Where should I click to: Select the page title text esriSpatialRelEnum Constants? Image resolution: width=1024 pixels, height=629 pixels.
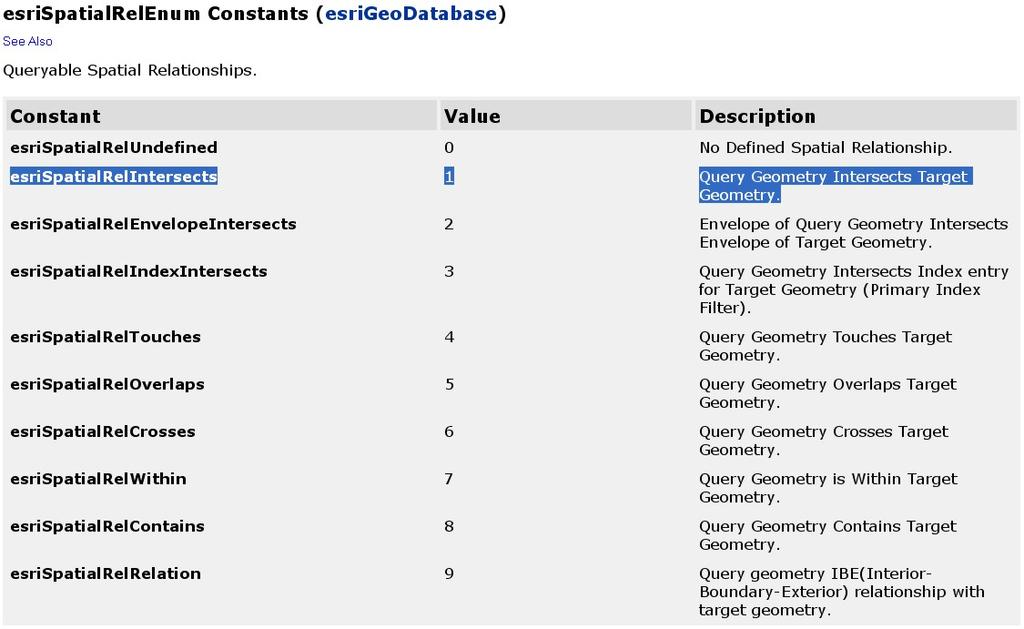(155, 14)
